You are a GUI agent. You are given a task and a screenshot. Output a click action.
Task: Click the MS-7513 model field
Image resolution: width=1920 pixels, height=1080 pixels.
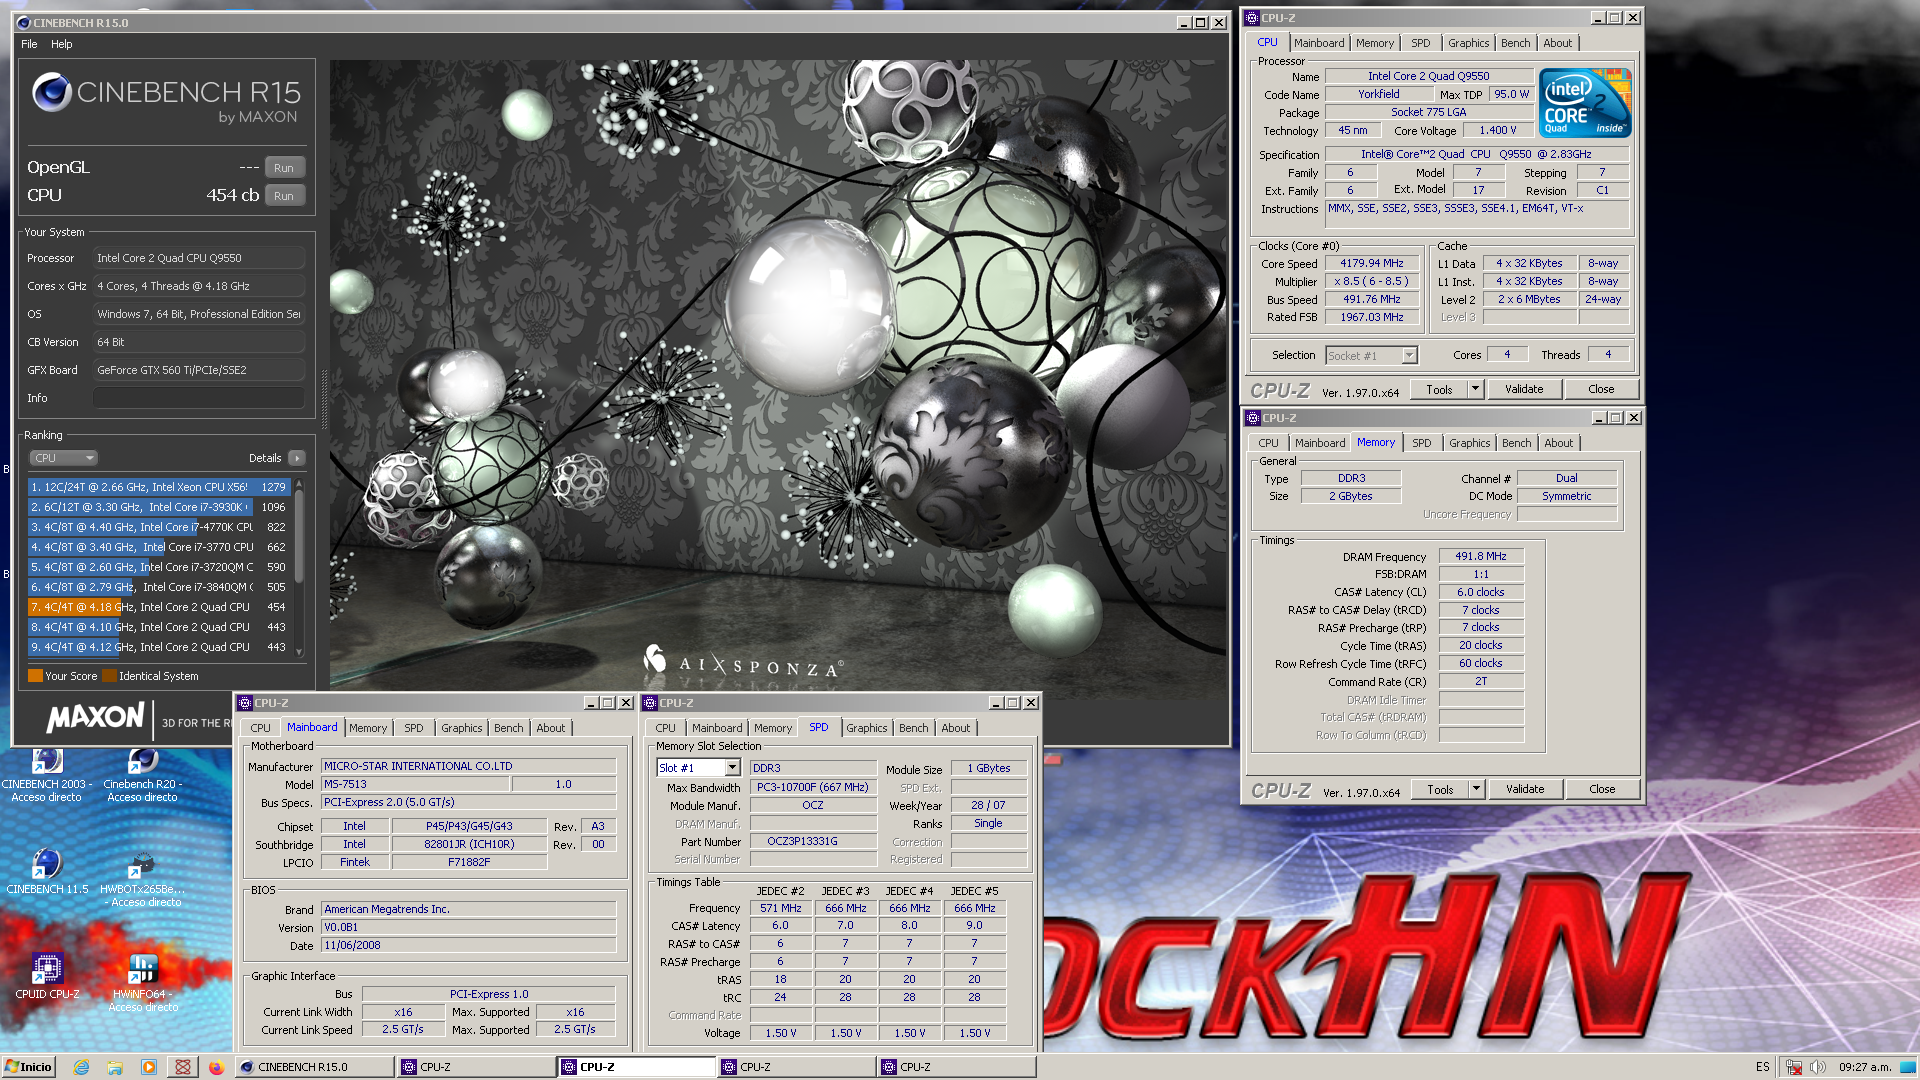coord(414,784)
